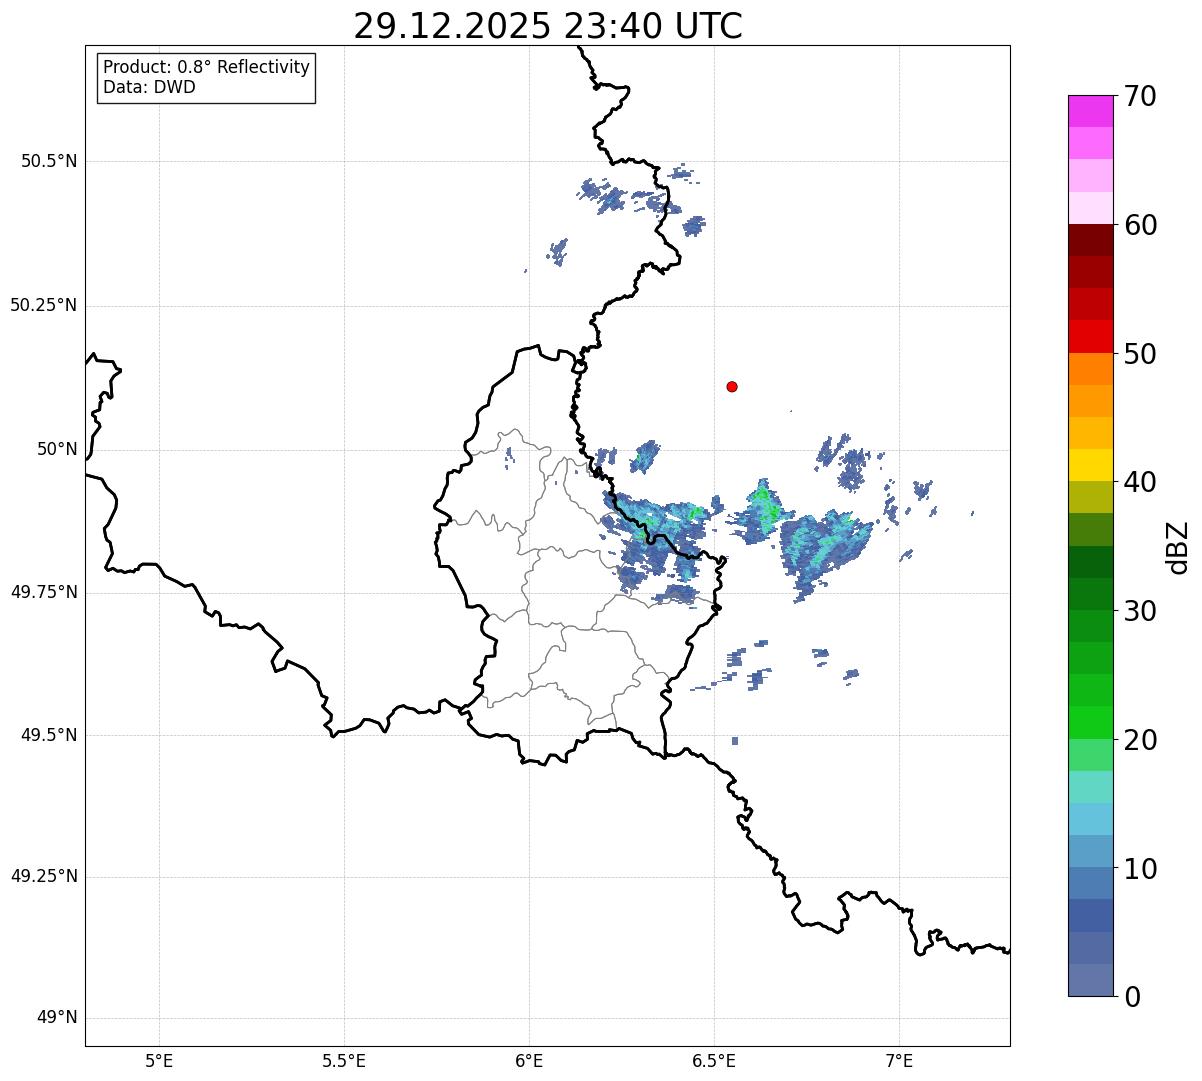The width and height of the screenshot is (1202, 1081).
Task: Click the 6°E longitude label
Action: tap(529, 1060)
